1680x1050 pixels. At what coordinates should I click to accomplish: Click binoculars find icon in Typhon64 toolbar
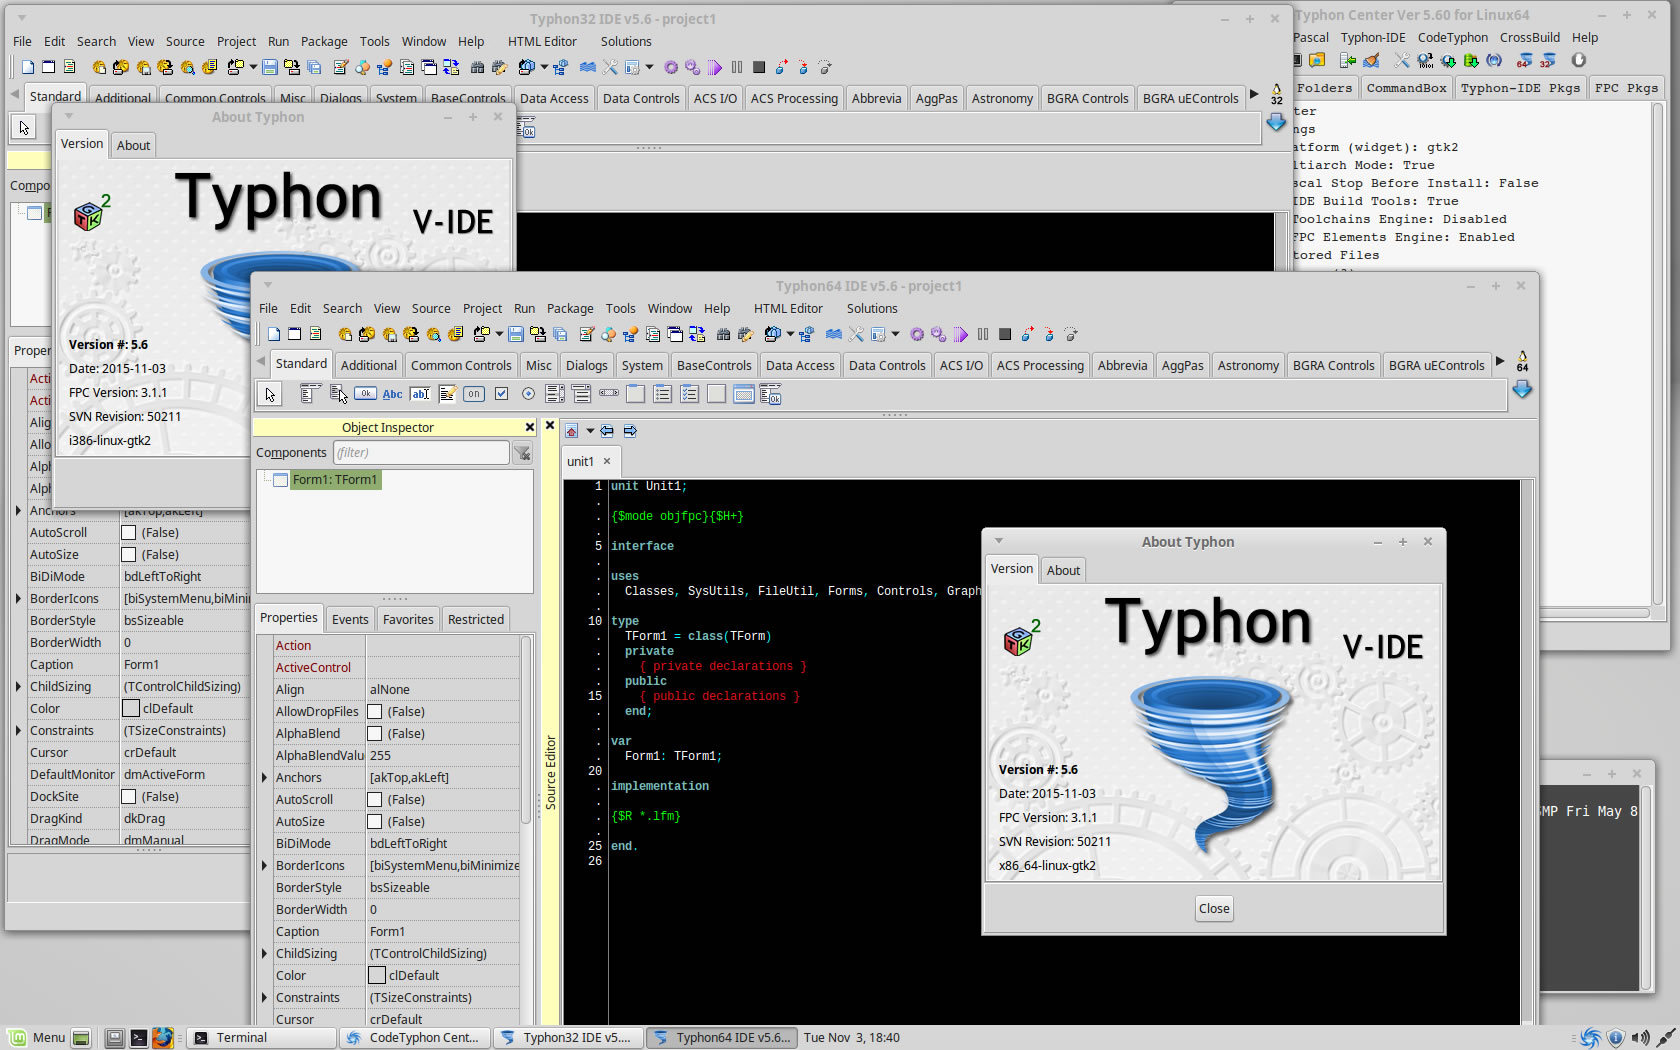click(723, 334)
